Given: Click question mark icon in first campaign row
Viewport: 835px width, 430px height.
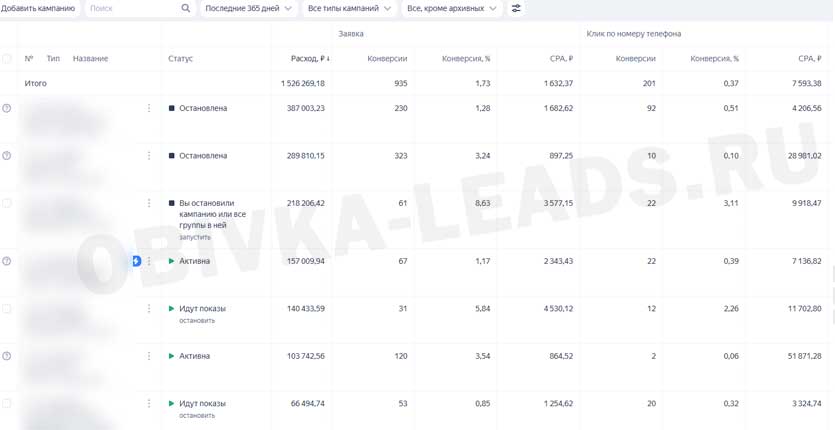Looking at the screenshot, I should click(7, 108).
